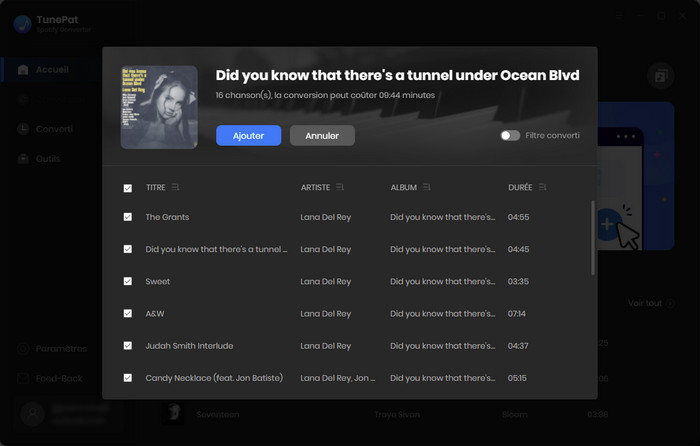The width and height of the screenshot is (700, 446).
Task: Uncheck the Candy Necklace checkbox
Action: pyautogui.click(x=128, y=378)
